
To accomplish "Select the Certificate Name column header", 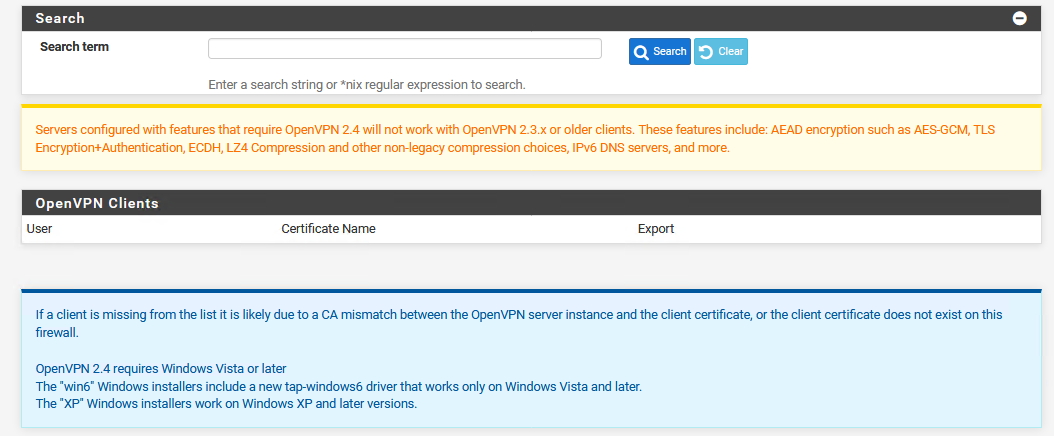I will pyautogui.click(x=328, y=228).
